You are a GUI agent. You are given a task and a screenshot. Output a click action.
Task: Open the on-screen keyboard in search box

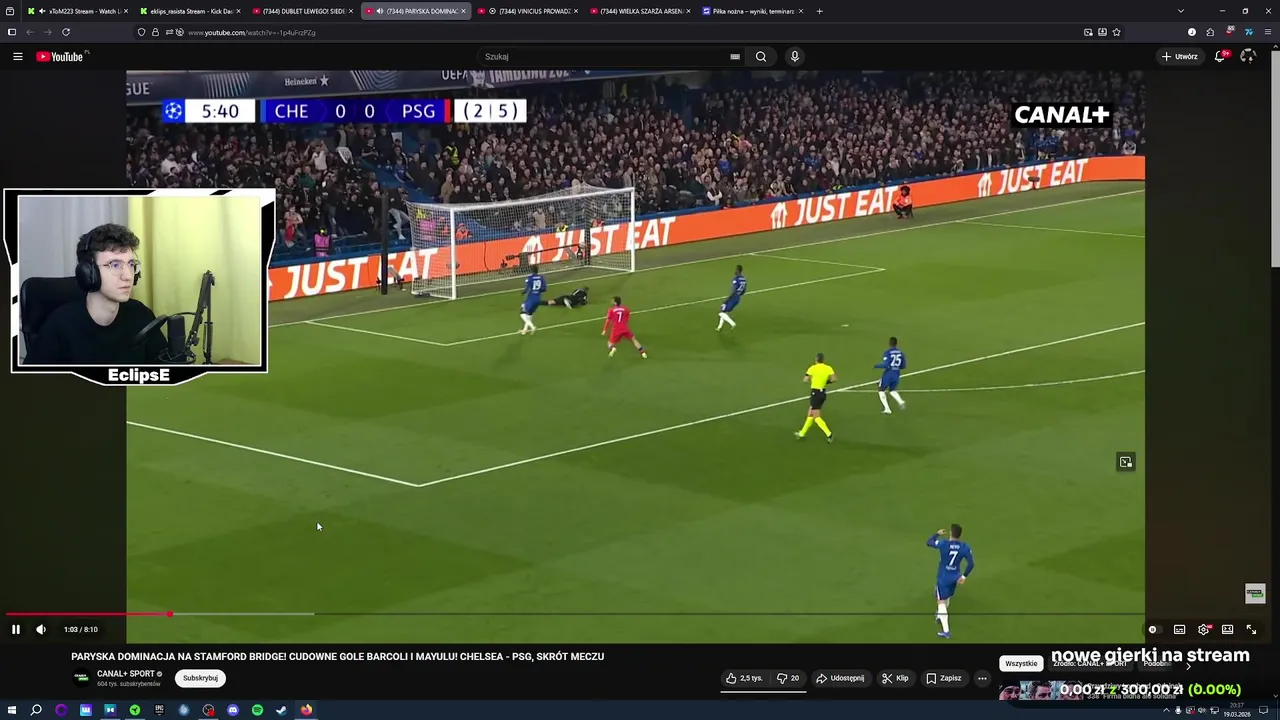(735, 57)
